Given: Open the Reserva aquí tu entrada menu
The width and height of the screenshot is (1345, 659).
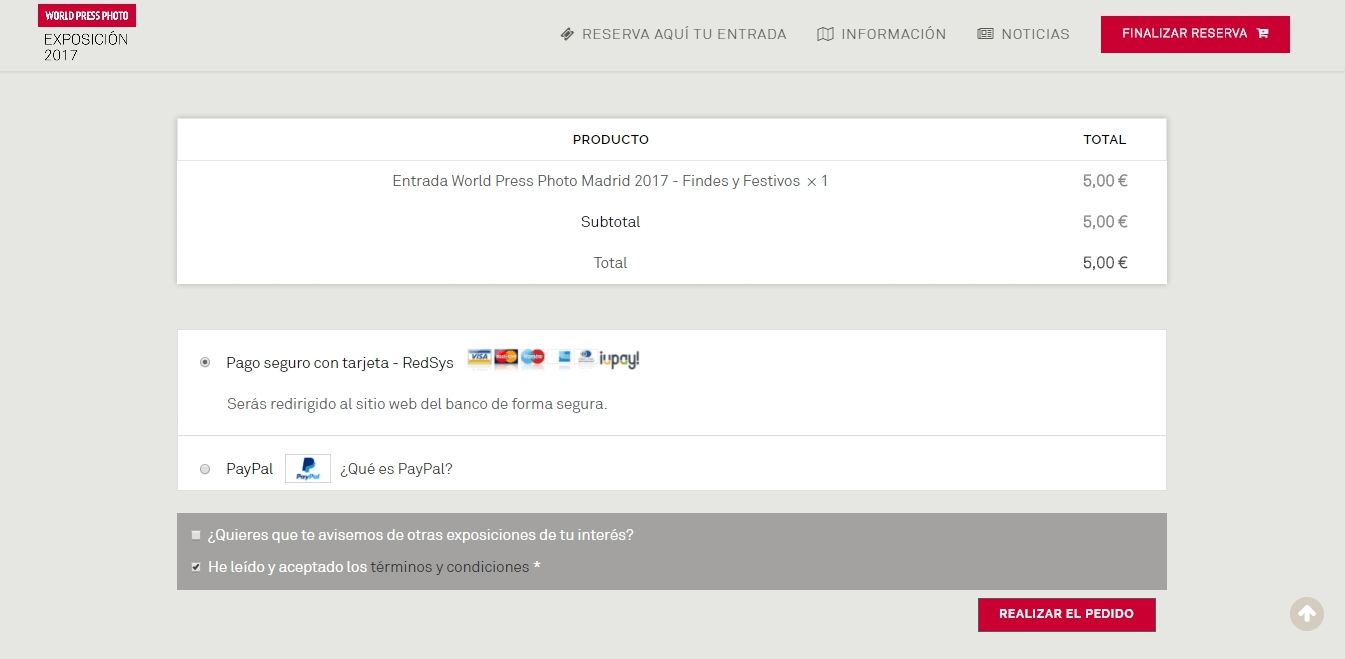Looking at the screenshot, I should (x=673, y=34).
